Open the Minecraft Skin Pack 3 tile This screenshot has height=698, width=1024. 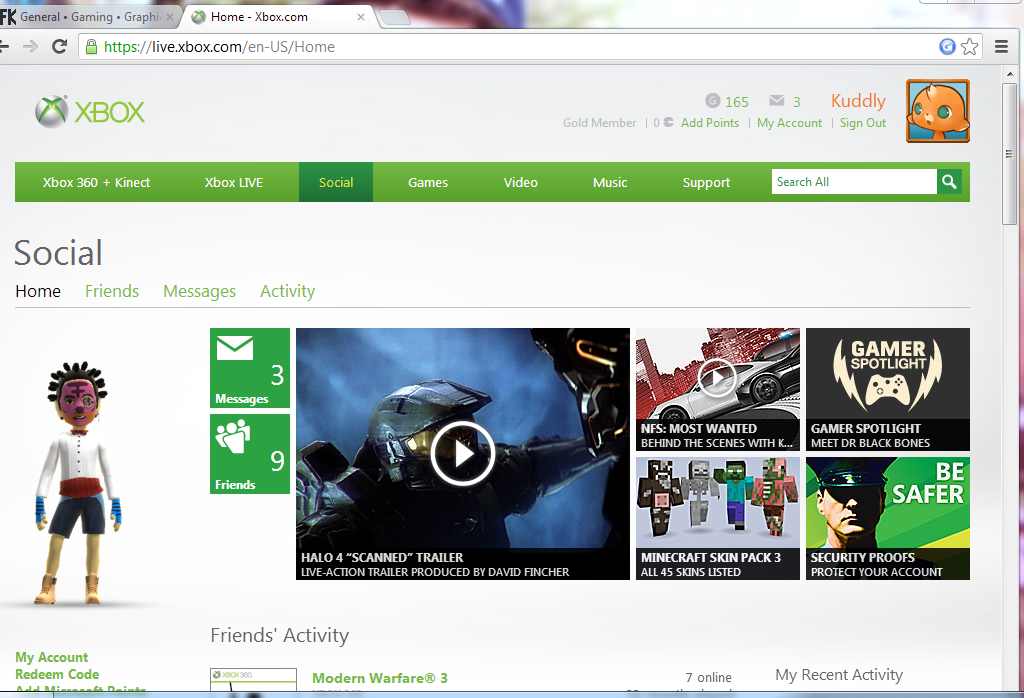point(718,518)
